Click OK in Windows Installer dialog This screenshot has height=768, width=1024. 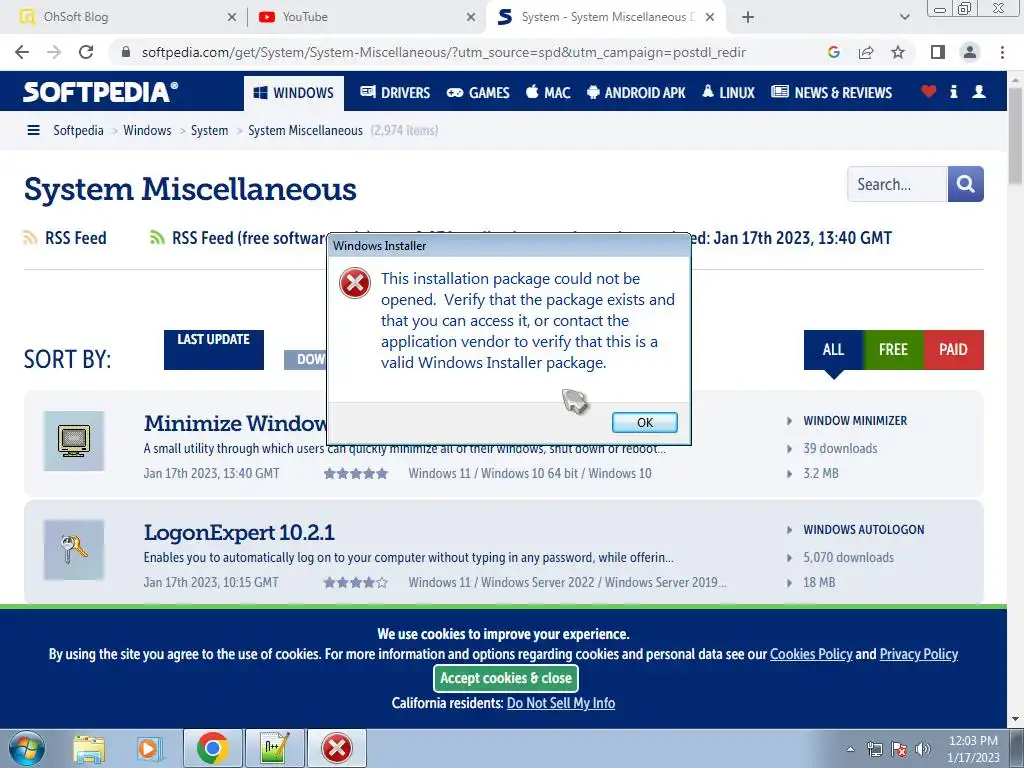[645, 423]
